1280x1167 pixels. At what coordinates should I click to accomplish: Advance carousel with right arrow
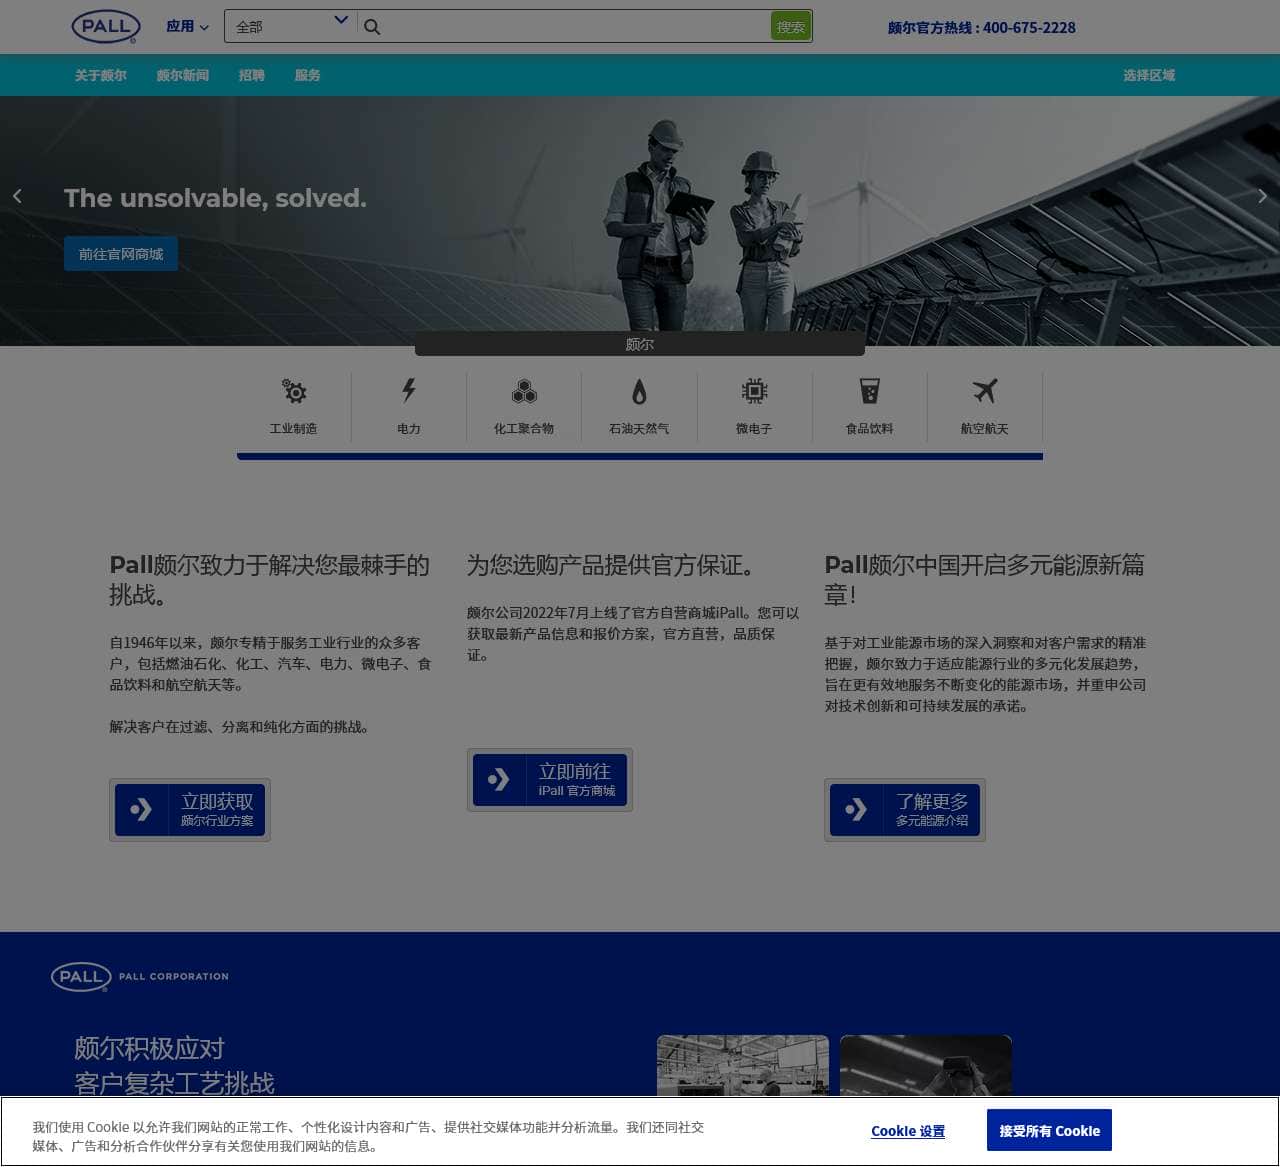click(1262, 196)
